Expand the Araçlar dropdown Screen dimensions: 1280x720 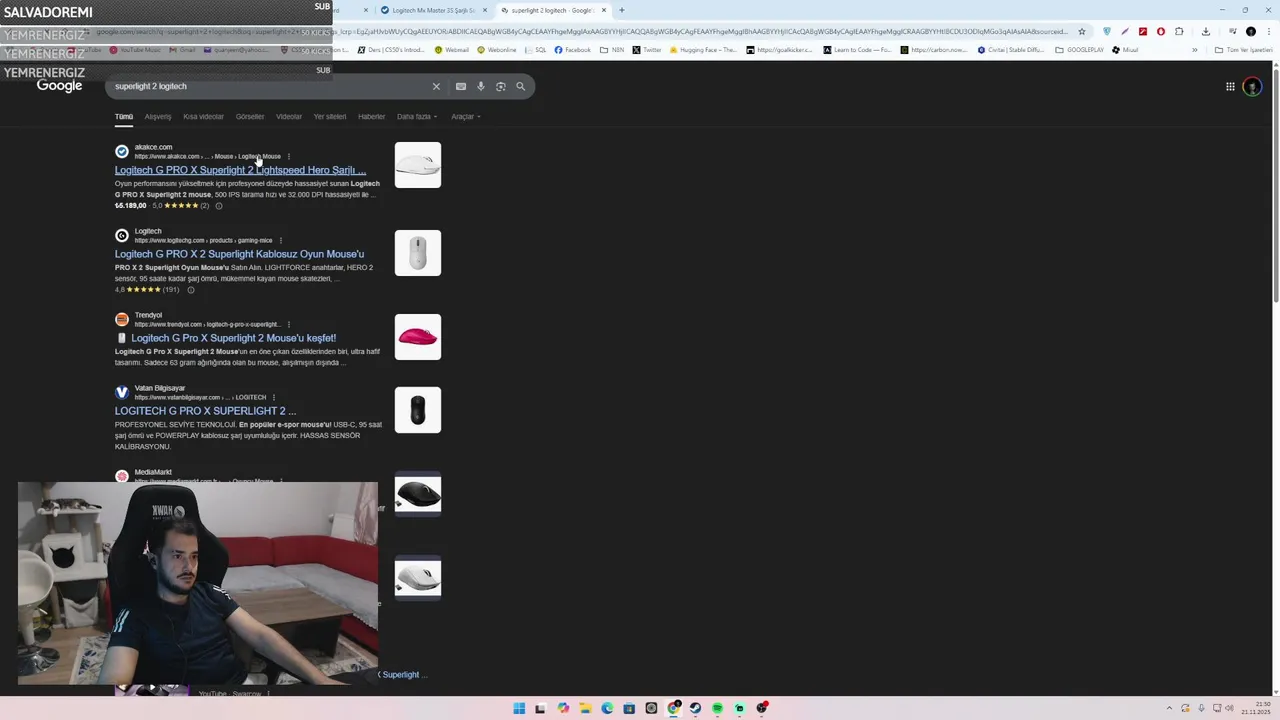465,117
